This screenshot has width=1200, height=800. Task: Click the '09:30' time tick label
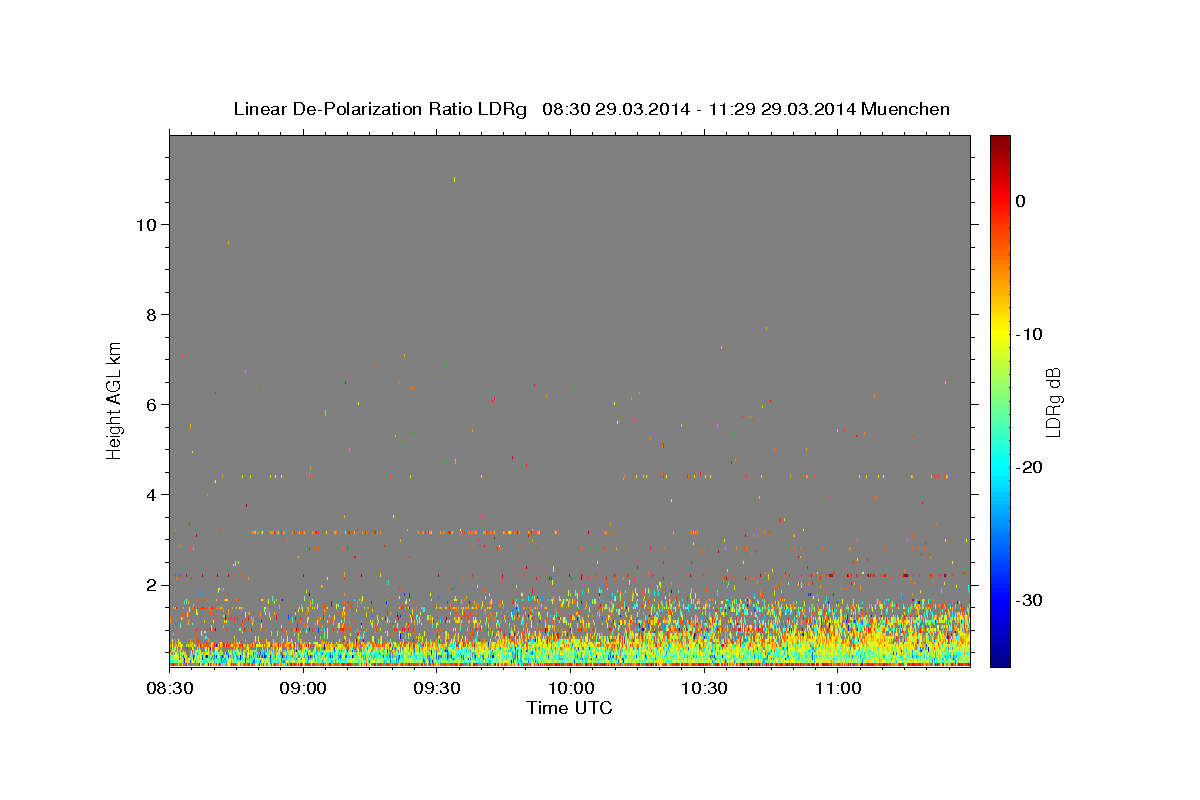436,689
